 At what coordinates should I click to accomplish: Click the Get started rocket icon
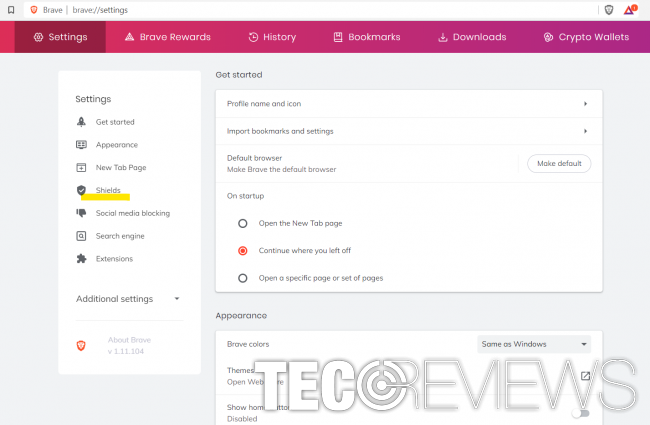81,121
